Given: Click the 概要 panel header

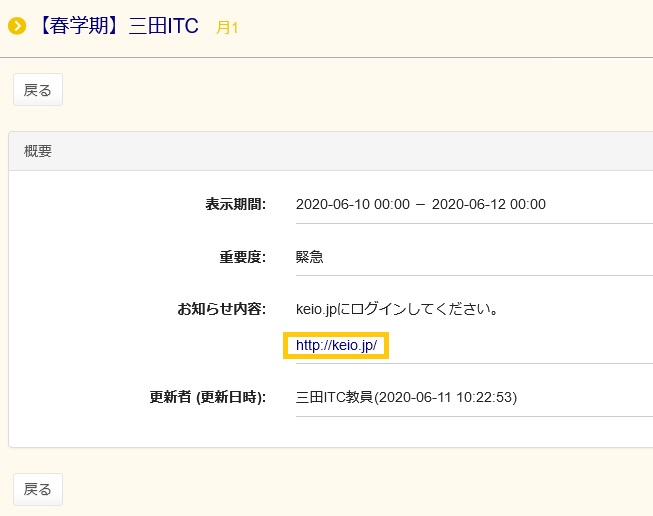Looking at the screenshot, I should pyautogui.click(x=38, y=152).
